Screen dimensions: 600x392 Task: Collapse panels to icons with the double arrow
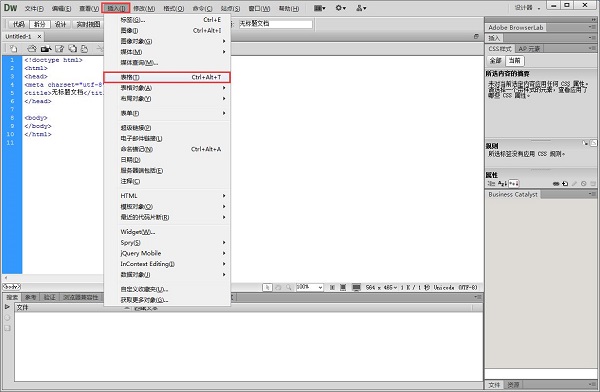click(x=593, y=20)
